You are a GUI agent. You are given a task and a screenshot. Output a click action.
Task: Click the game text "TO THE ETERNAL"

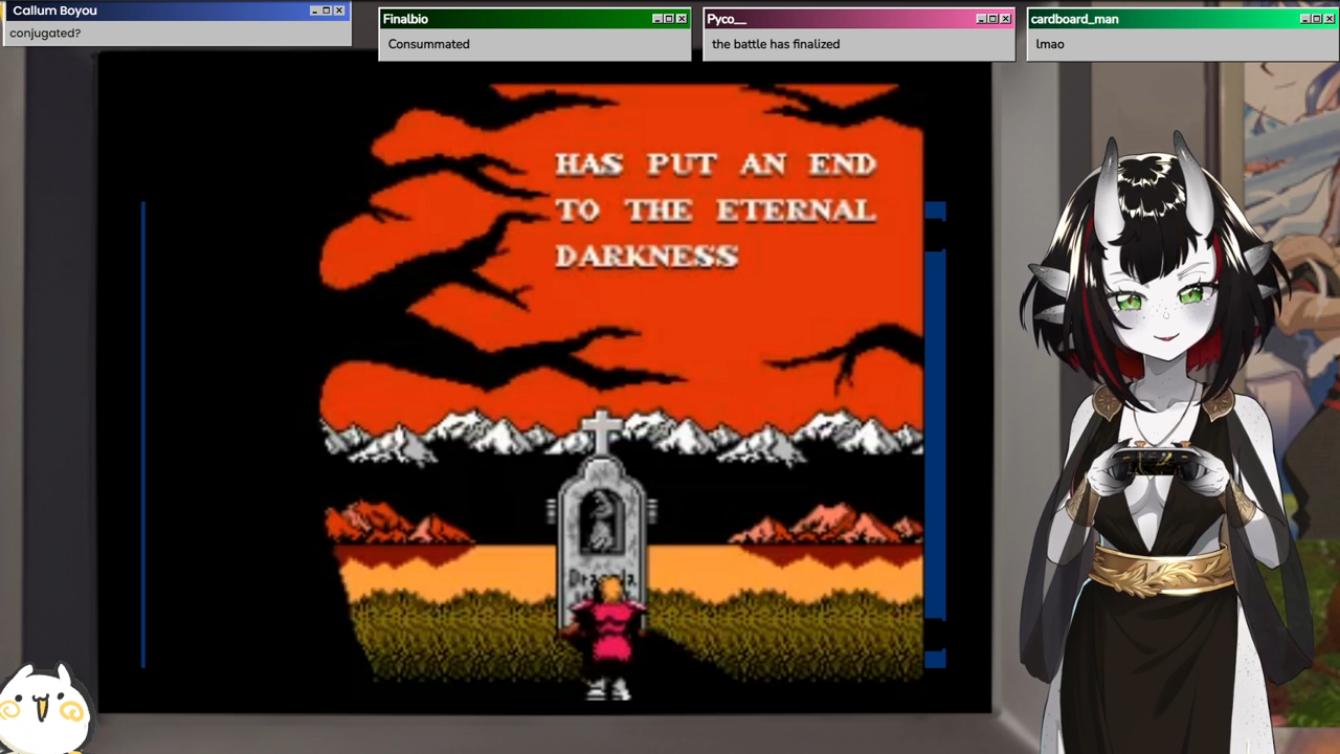click(x=716, y=210)
